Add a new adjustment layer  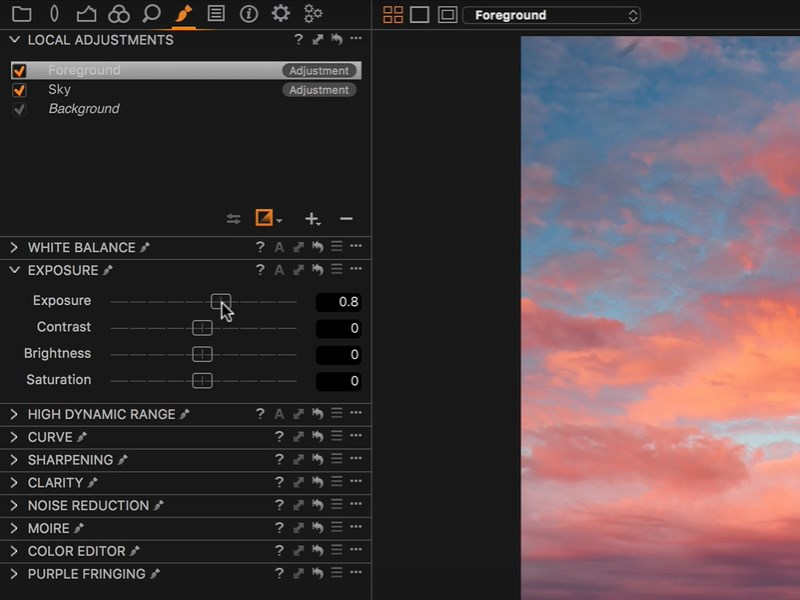[312, 219]
